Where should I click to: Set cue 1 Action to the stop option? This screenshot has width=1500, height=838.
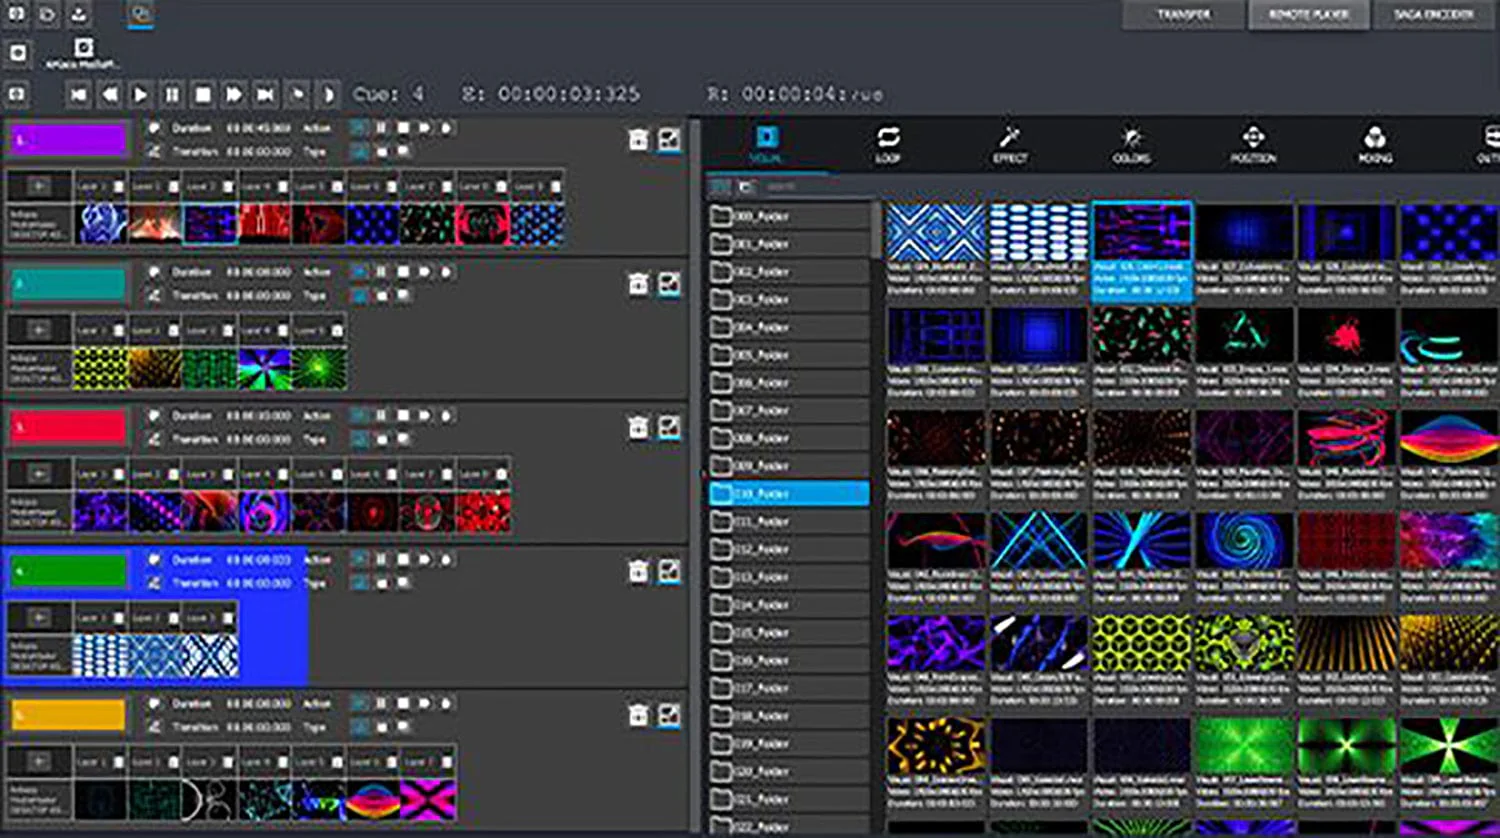coord(403,128)
